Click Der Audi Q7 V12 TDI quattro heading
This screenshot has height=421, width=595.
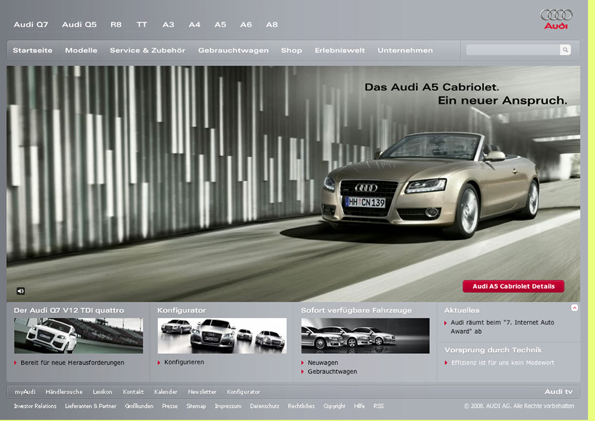(x=69, y=310)
